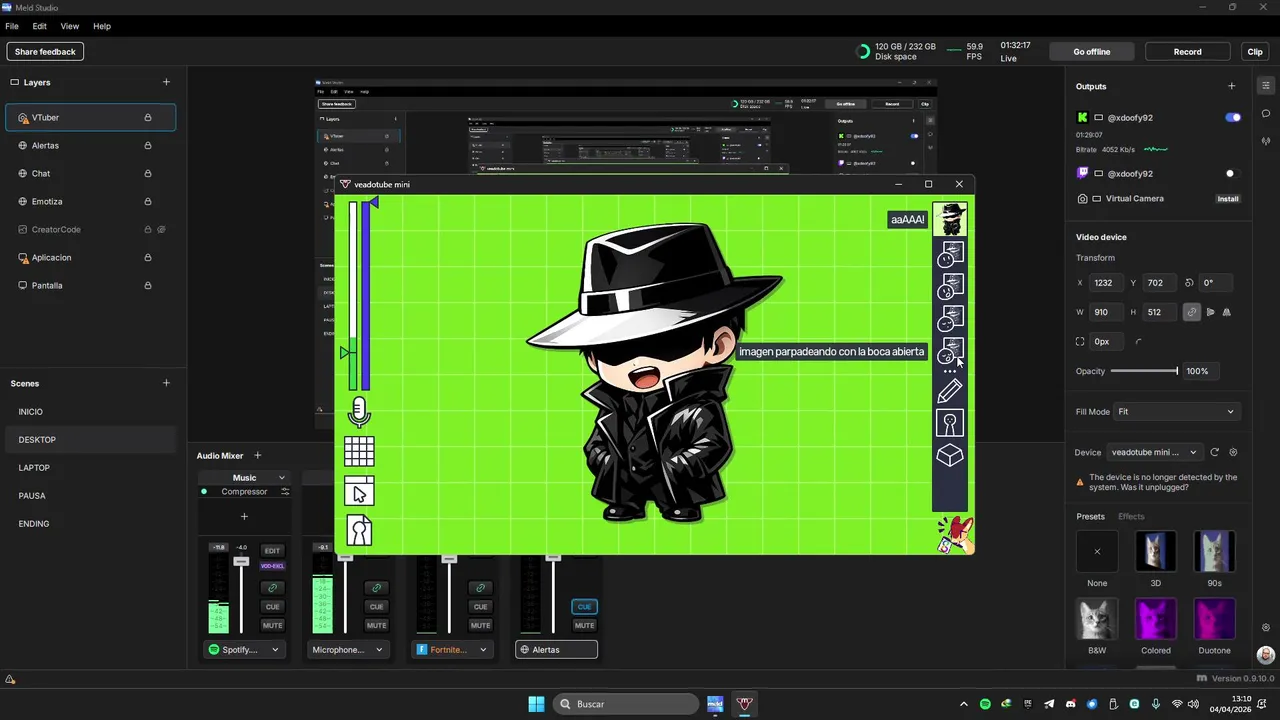Image resolution: width=1280 pixels, height=720 pixels.
Task: Click EDIT on the Spotify channel
Action: point(272,551)
